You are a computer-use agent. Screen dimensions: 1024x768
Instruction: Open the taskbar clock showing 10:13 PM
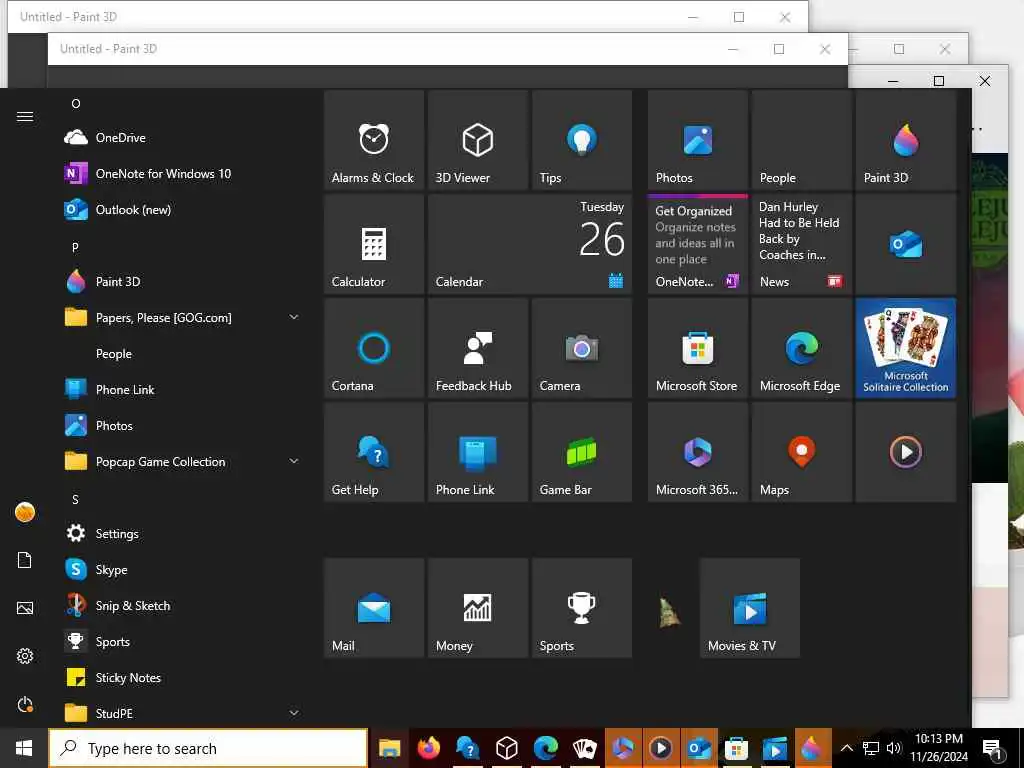click(939, 748)
